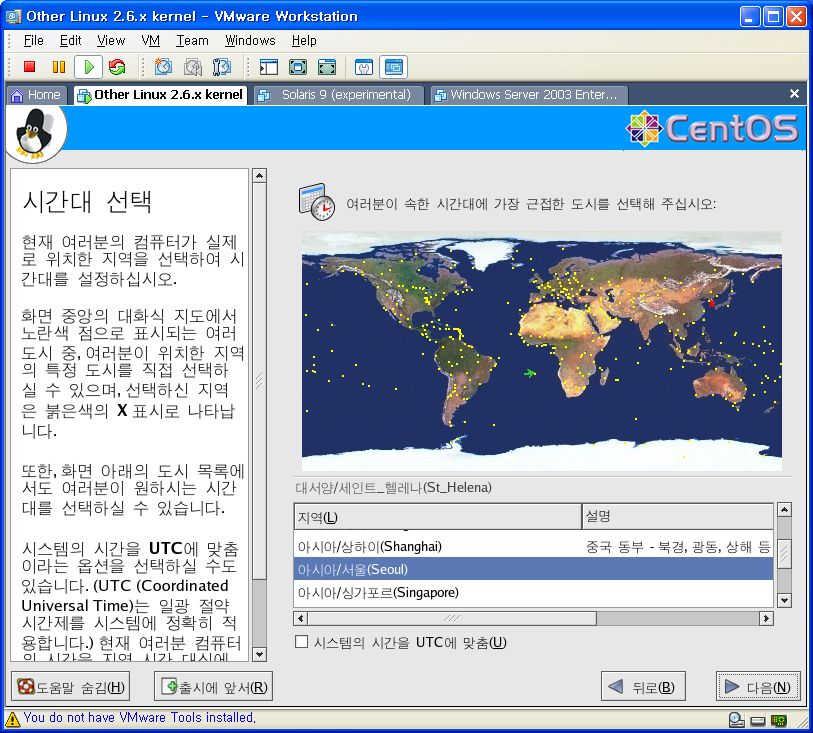Enable the system clock UTC checkbox
Screen dimensions: 813x733
point(302,642)
